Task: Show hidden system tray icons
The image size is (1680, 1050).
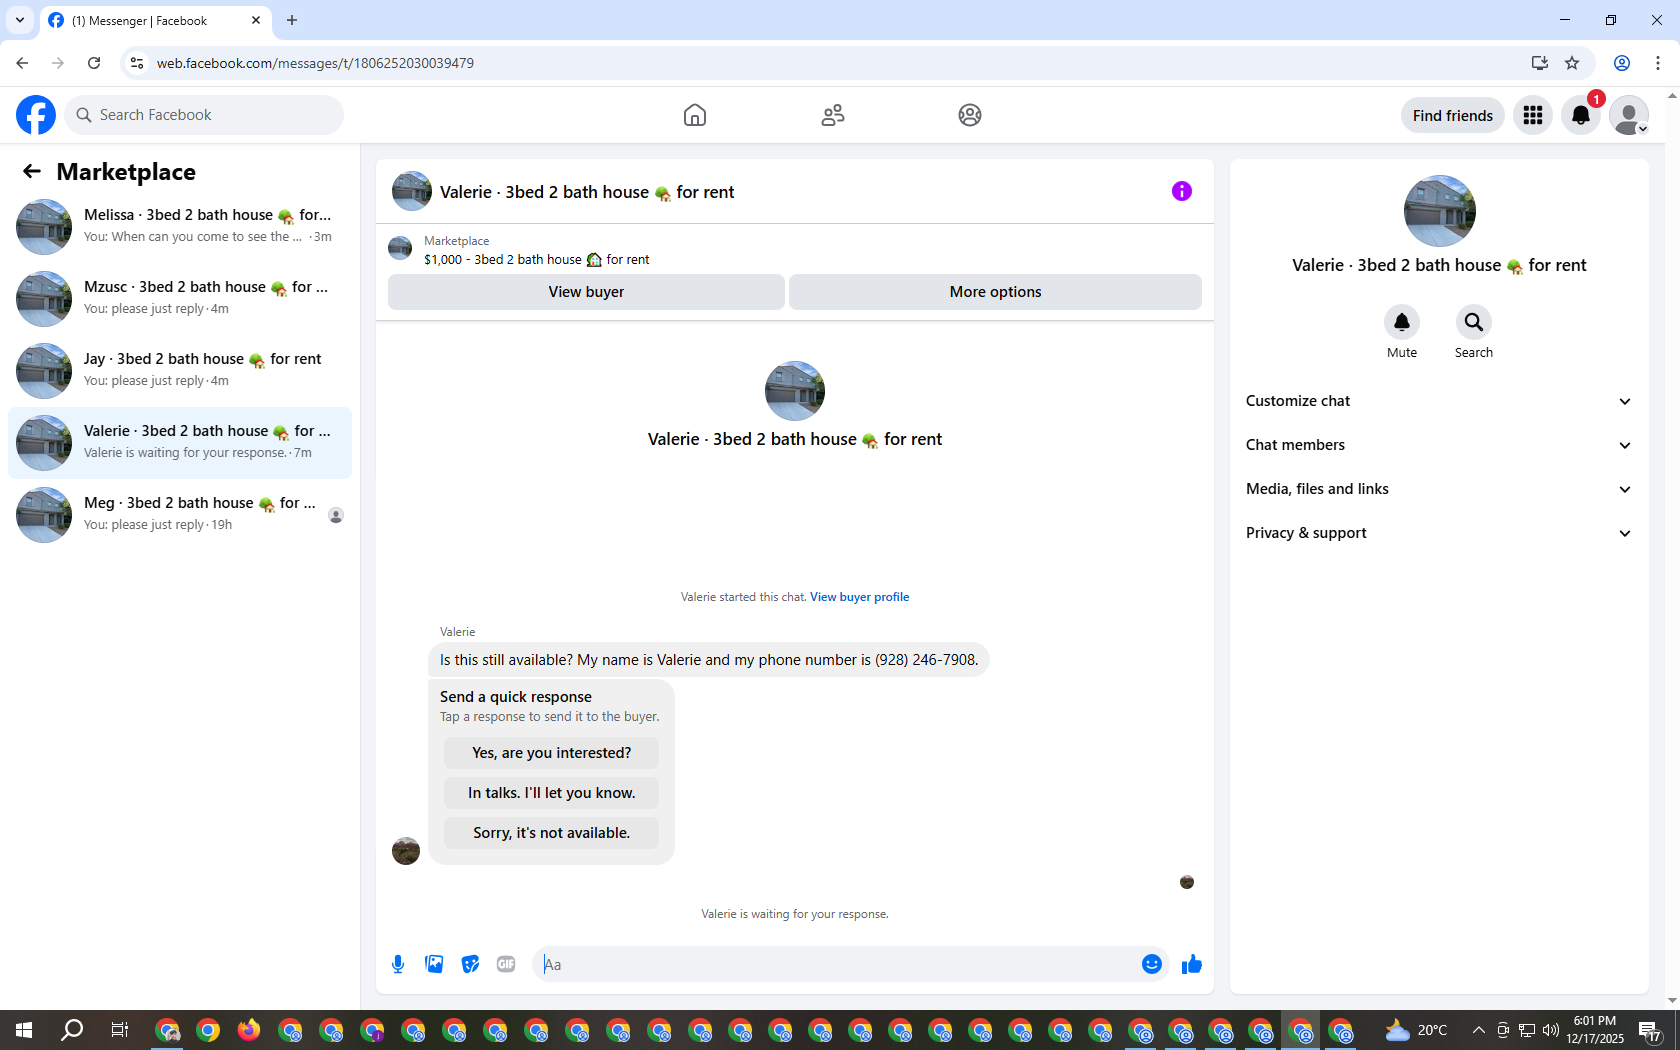Action: [x=1478, y=1030]
